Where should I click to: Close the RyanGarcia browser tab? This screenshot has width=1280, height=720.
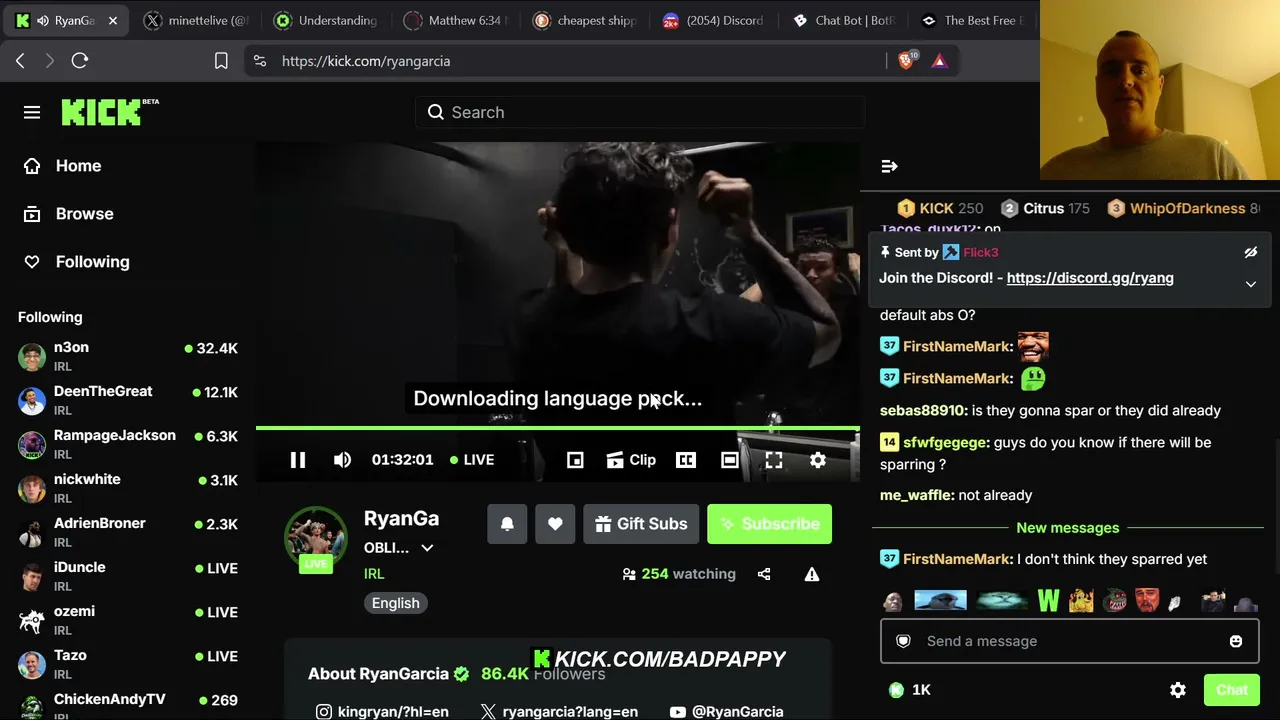pos(113,20)
